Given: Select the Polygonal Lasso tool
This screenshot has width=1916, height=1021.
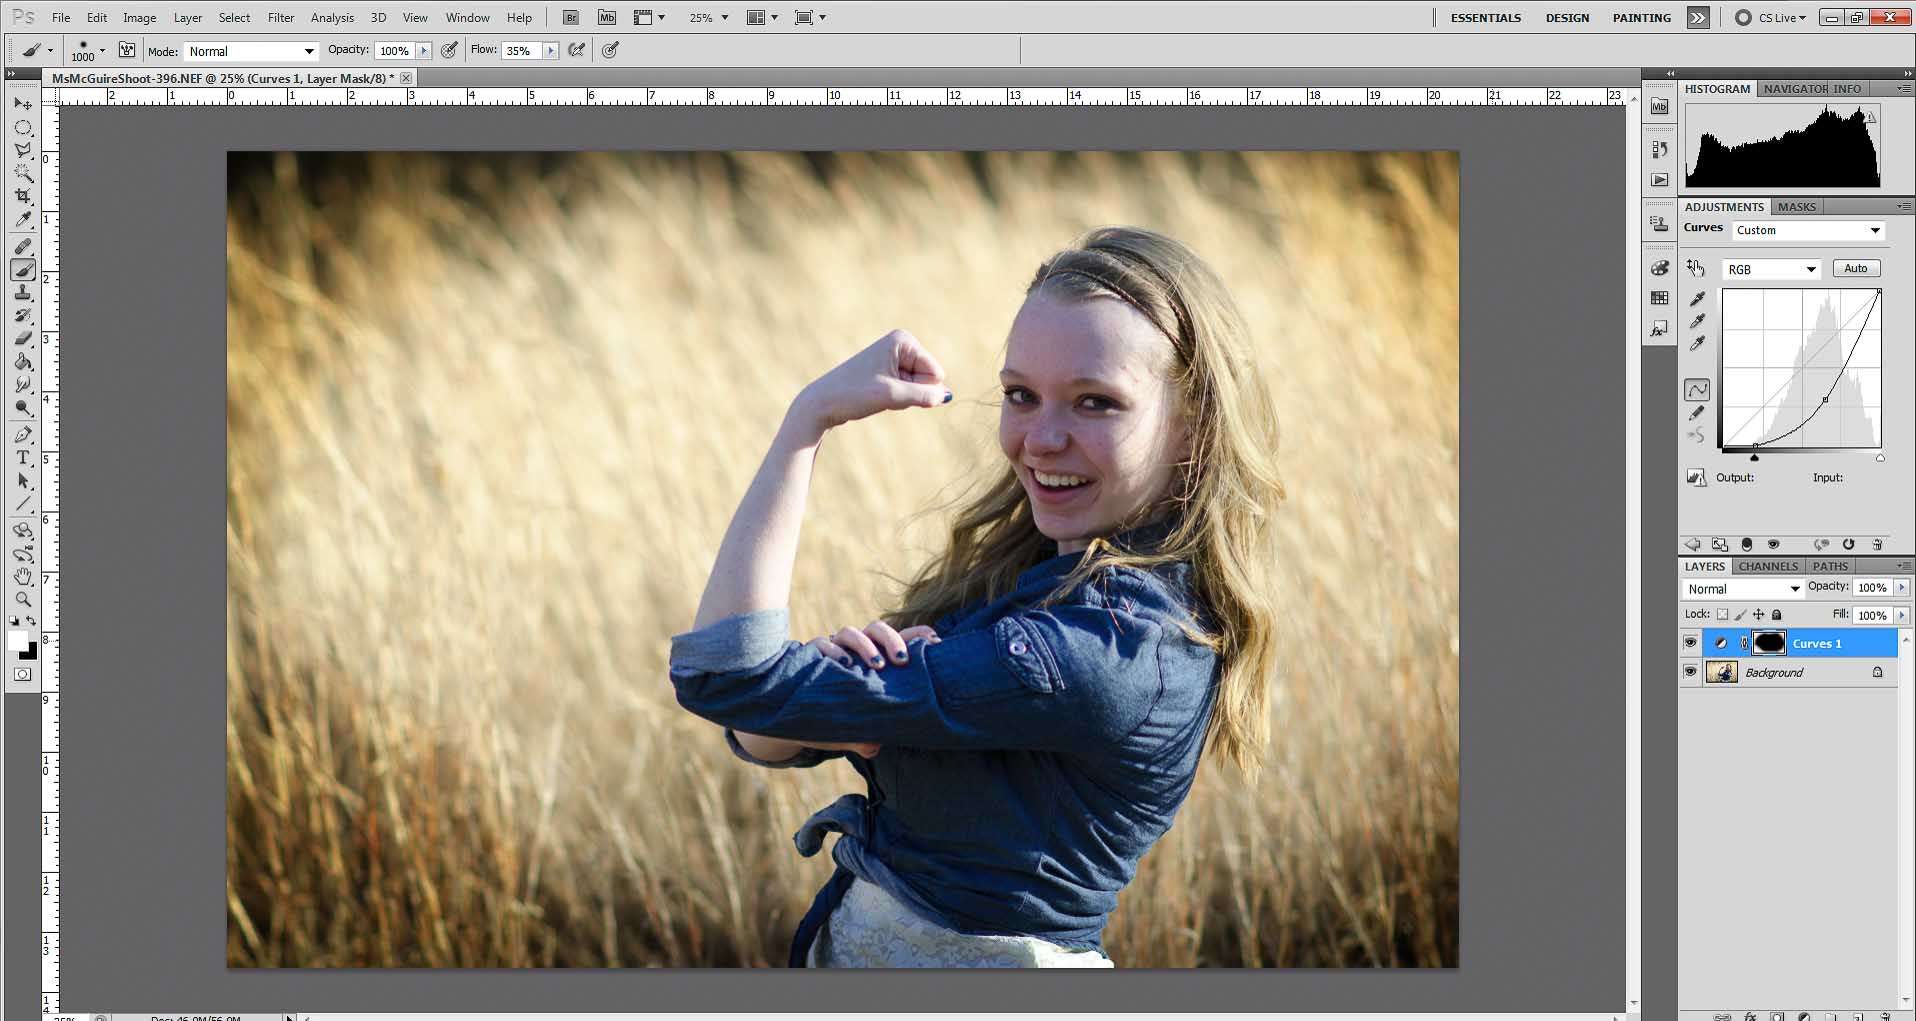Looking at the screenshot, I should click(x=23, y=151).
